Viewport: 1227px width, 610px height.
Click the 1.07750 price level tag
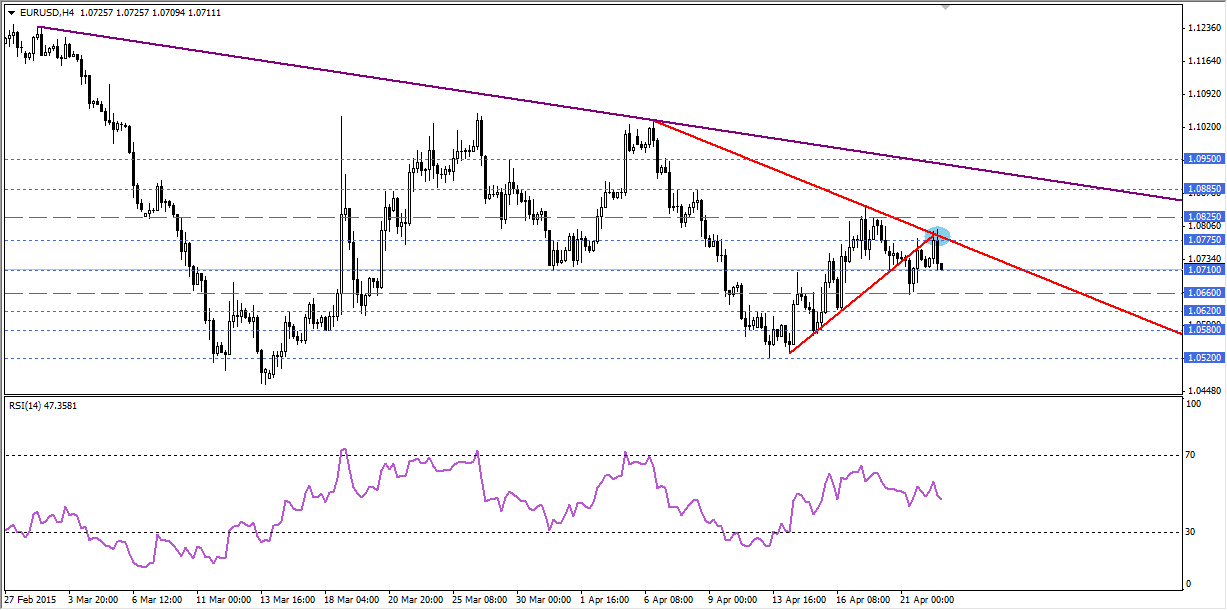tap(1202, 240)
